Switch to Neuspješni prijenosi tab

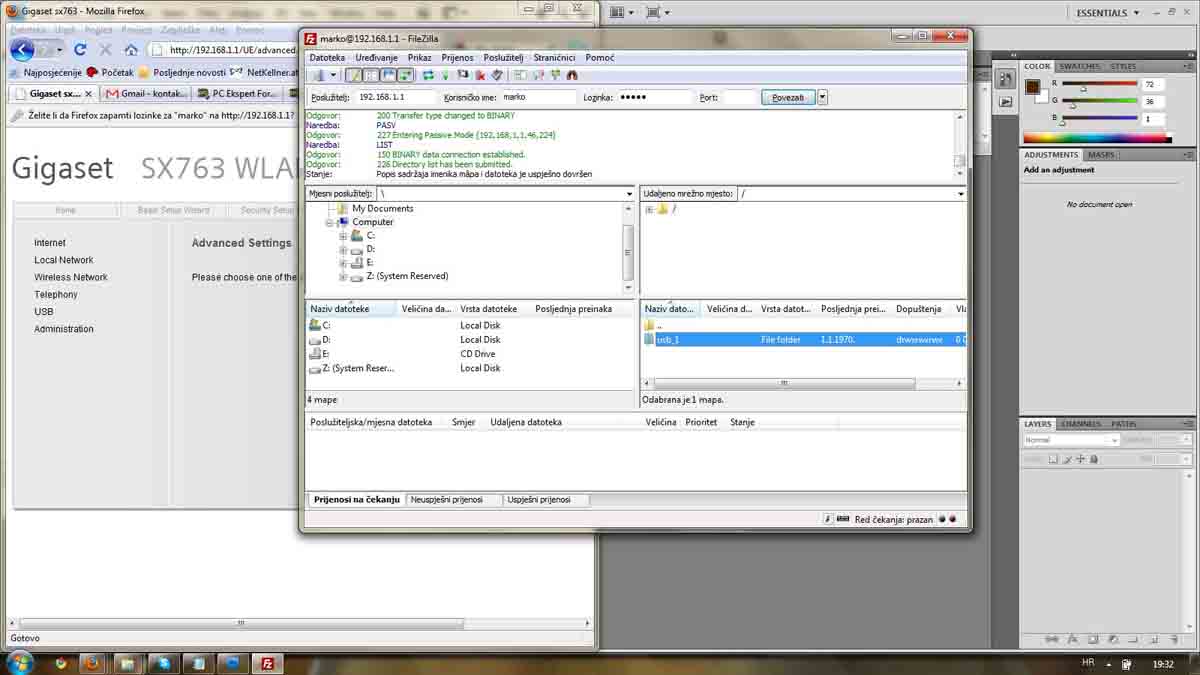446,499
